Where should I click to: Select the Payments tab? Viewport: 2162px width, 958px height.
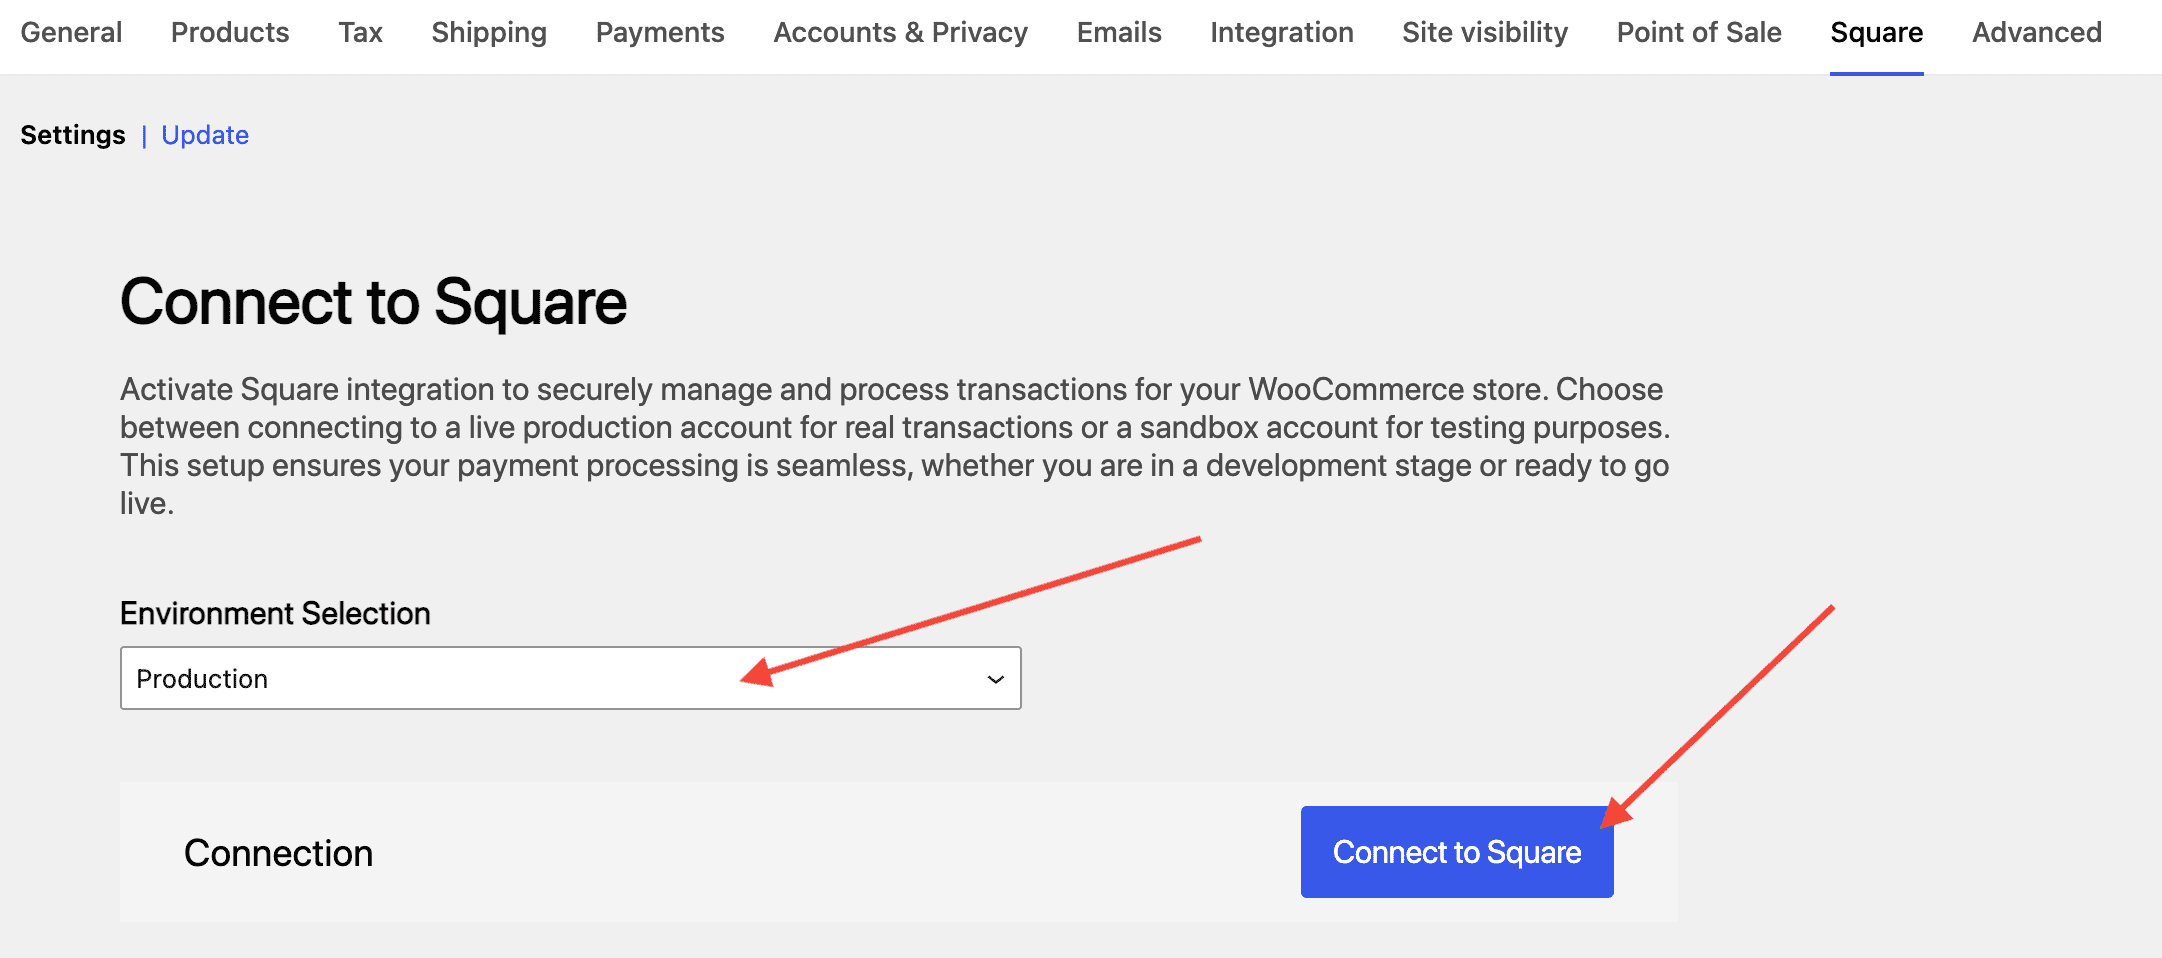(x=660, y=33)
